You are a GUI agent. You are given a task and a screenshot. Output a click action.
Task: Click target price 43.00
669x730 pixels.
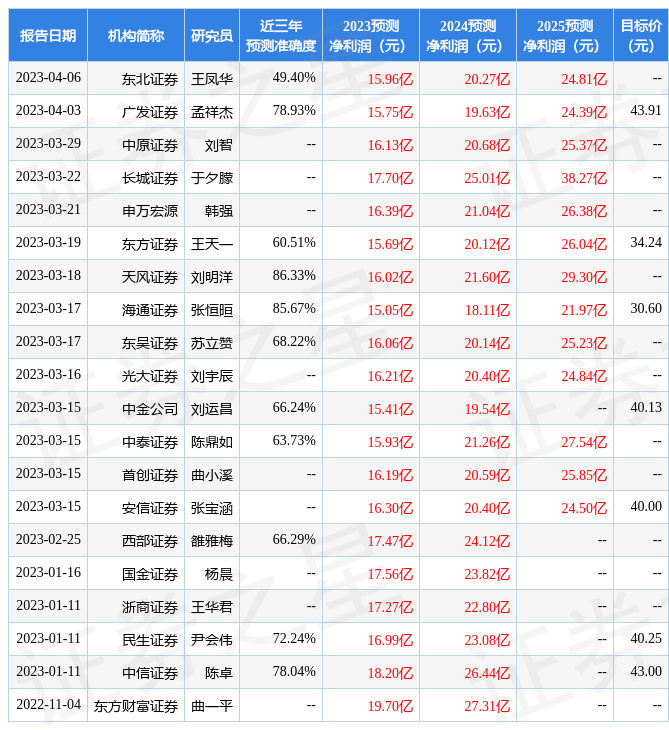(x=646, y=672)
